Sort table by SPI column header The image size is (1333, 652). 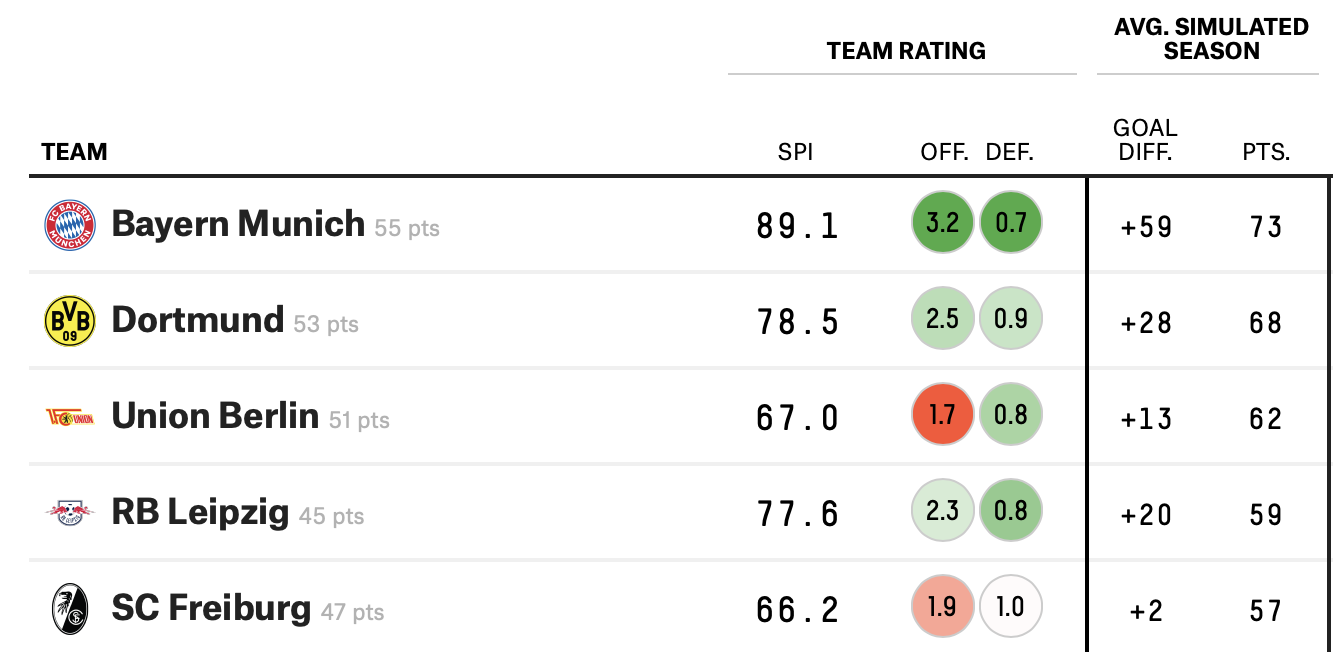795,153
